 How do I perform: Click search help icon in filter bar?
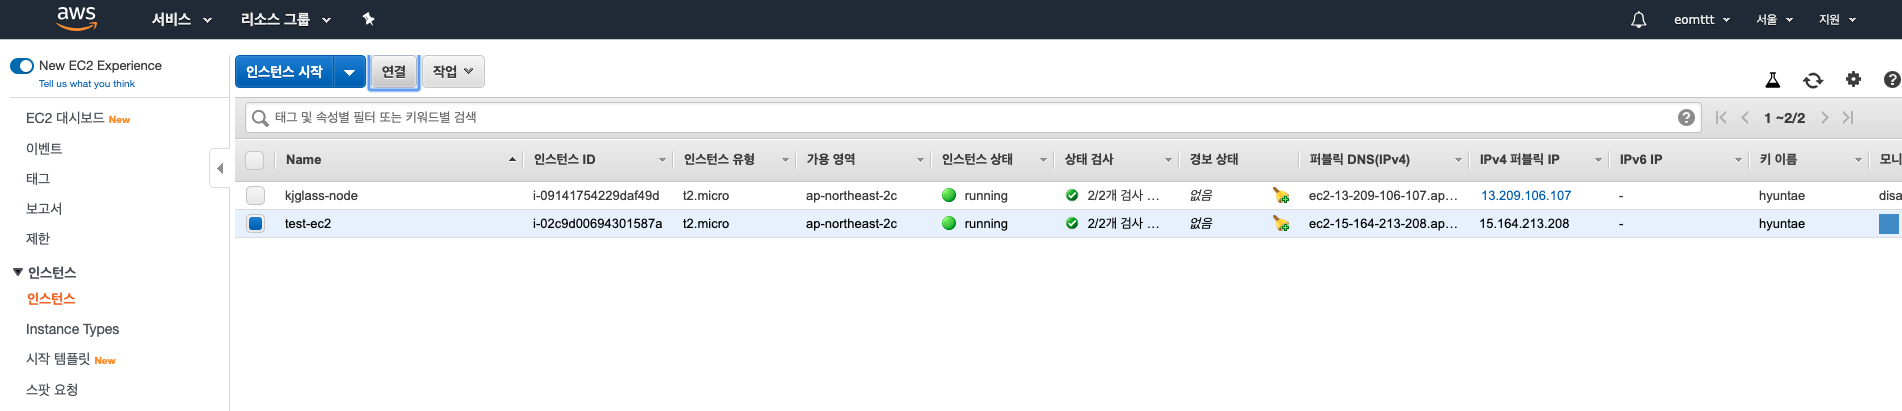(1686, 118)
